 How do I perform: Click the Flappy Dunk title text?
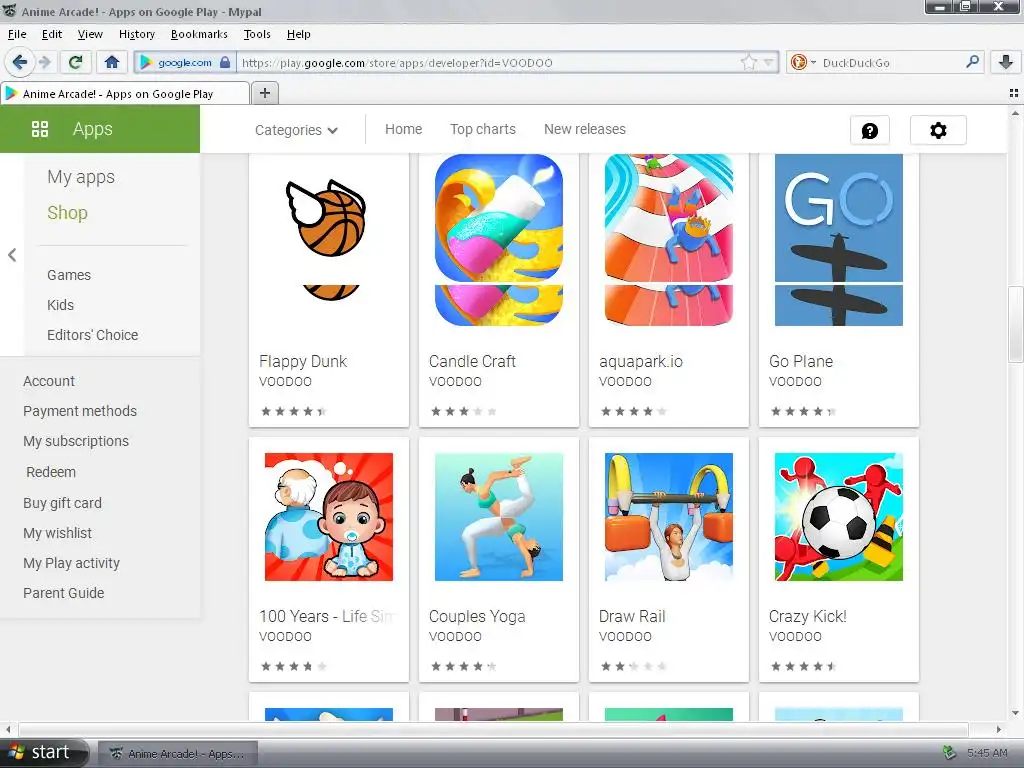point(303,361)
